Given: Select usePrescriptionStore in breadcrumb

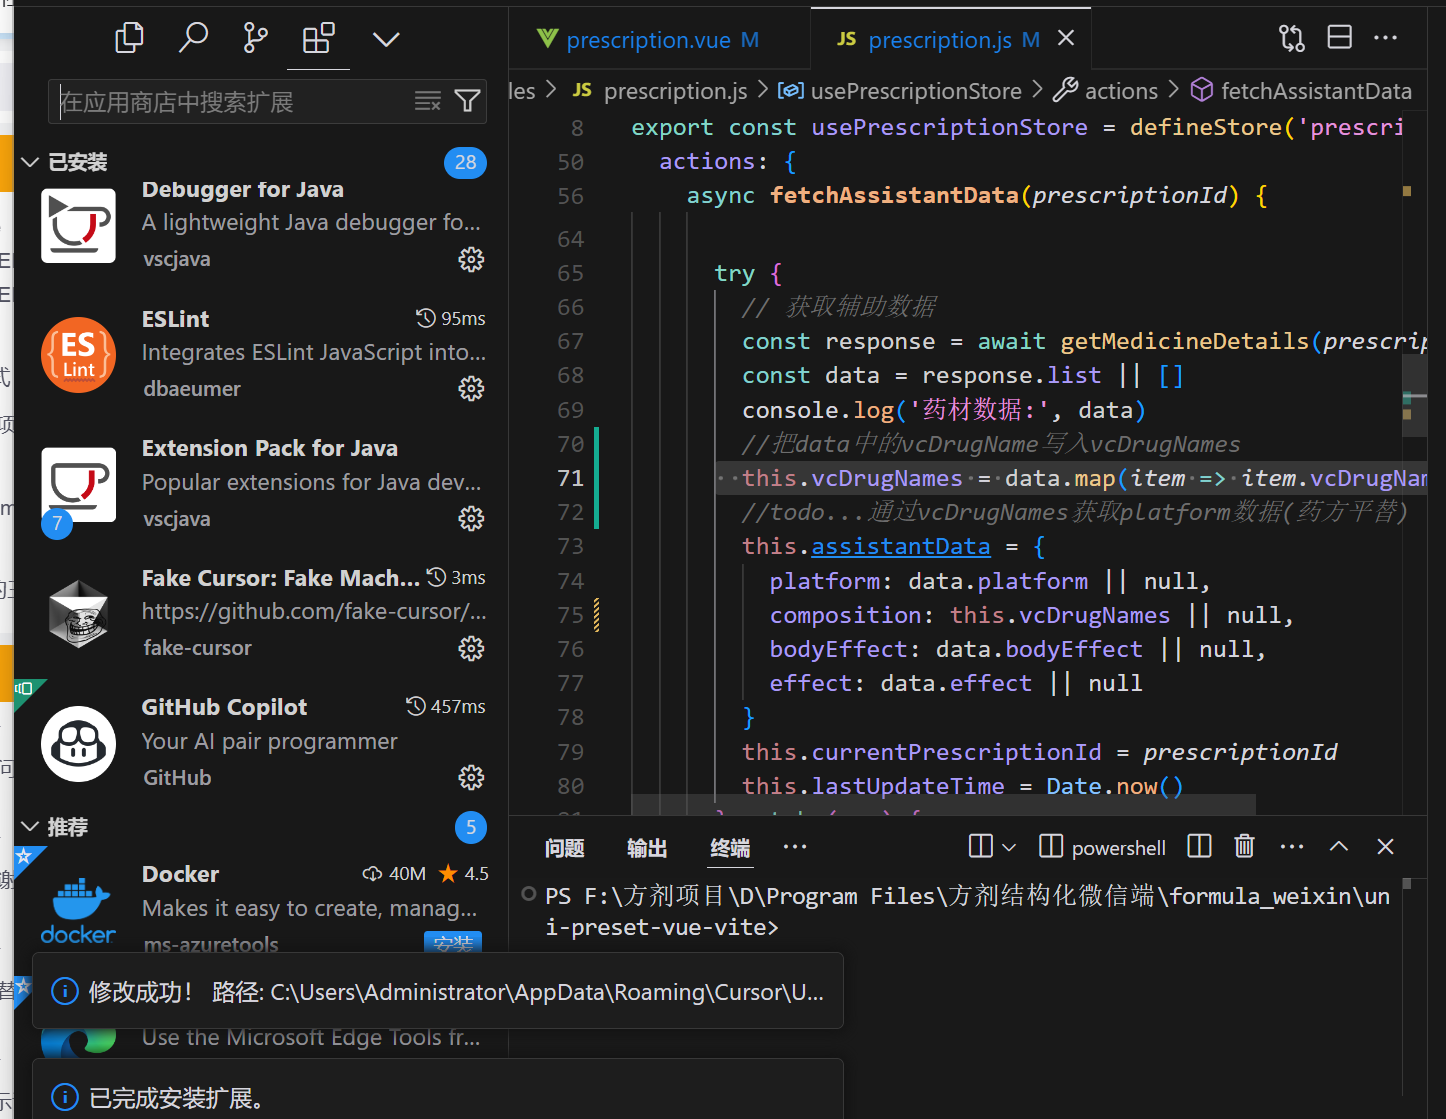Looking at the screenshot, I should point(915,91).
